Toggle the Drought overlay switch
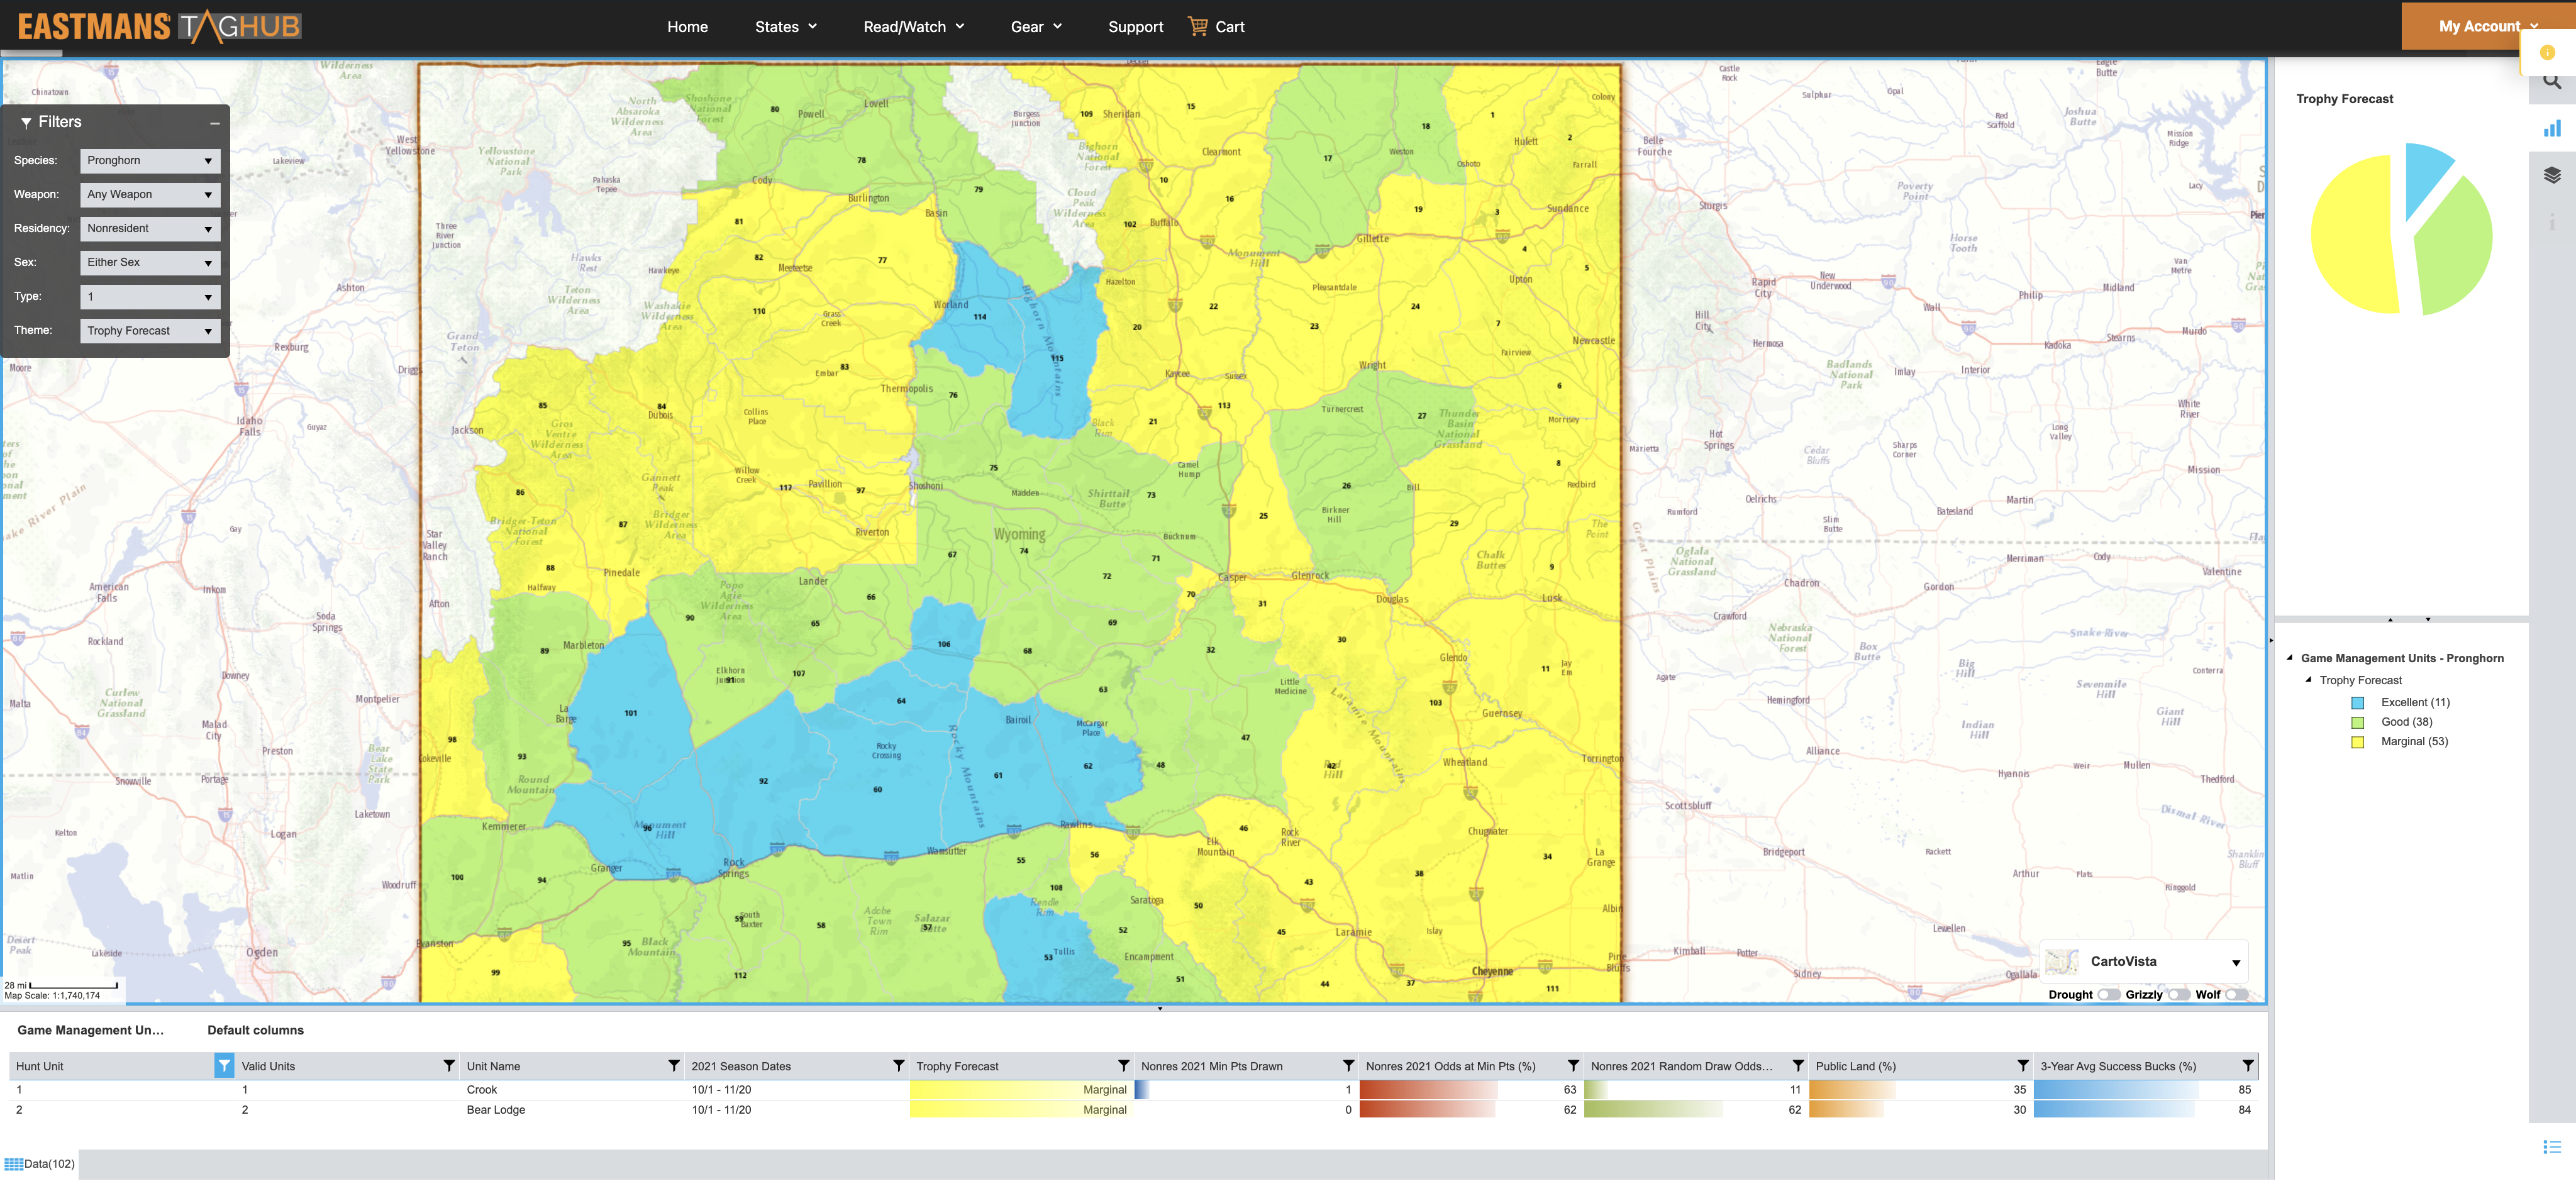Viewport: 2576px width, 1186px height. click(x=2108, y=995)
